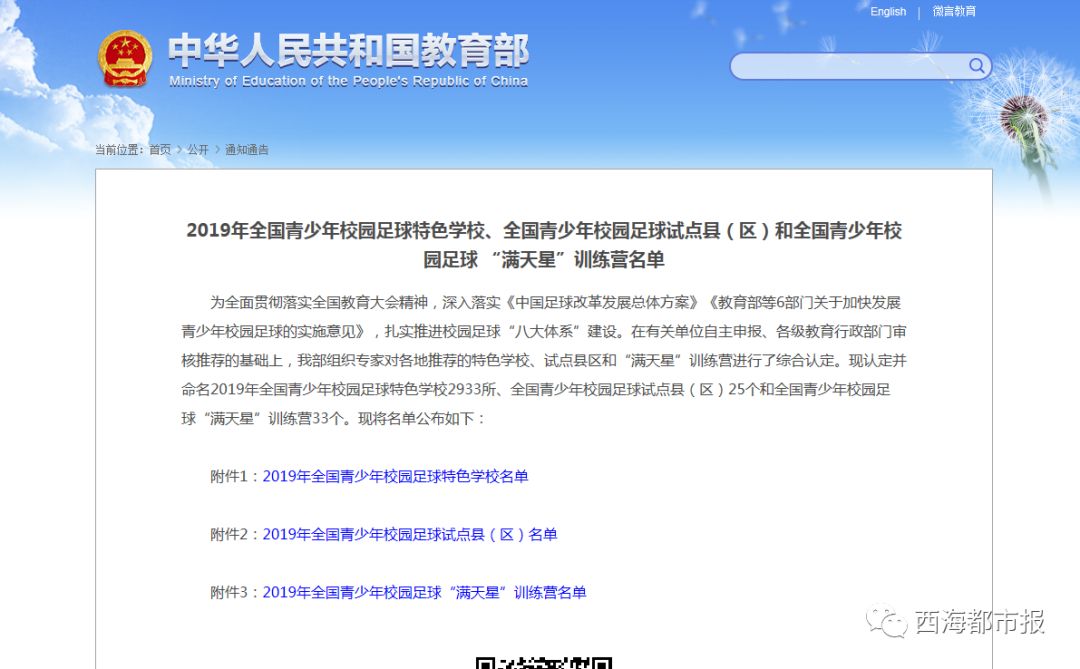Image resolution: width=1080 pixels, height=669 pixels.
Task: Click the separator between English and 微言教育
Action: [917, 12]
